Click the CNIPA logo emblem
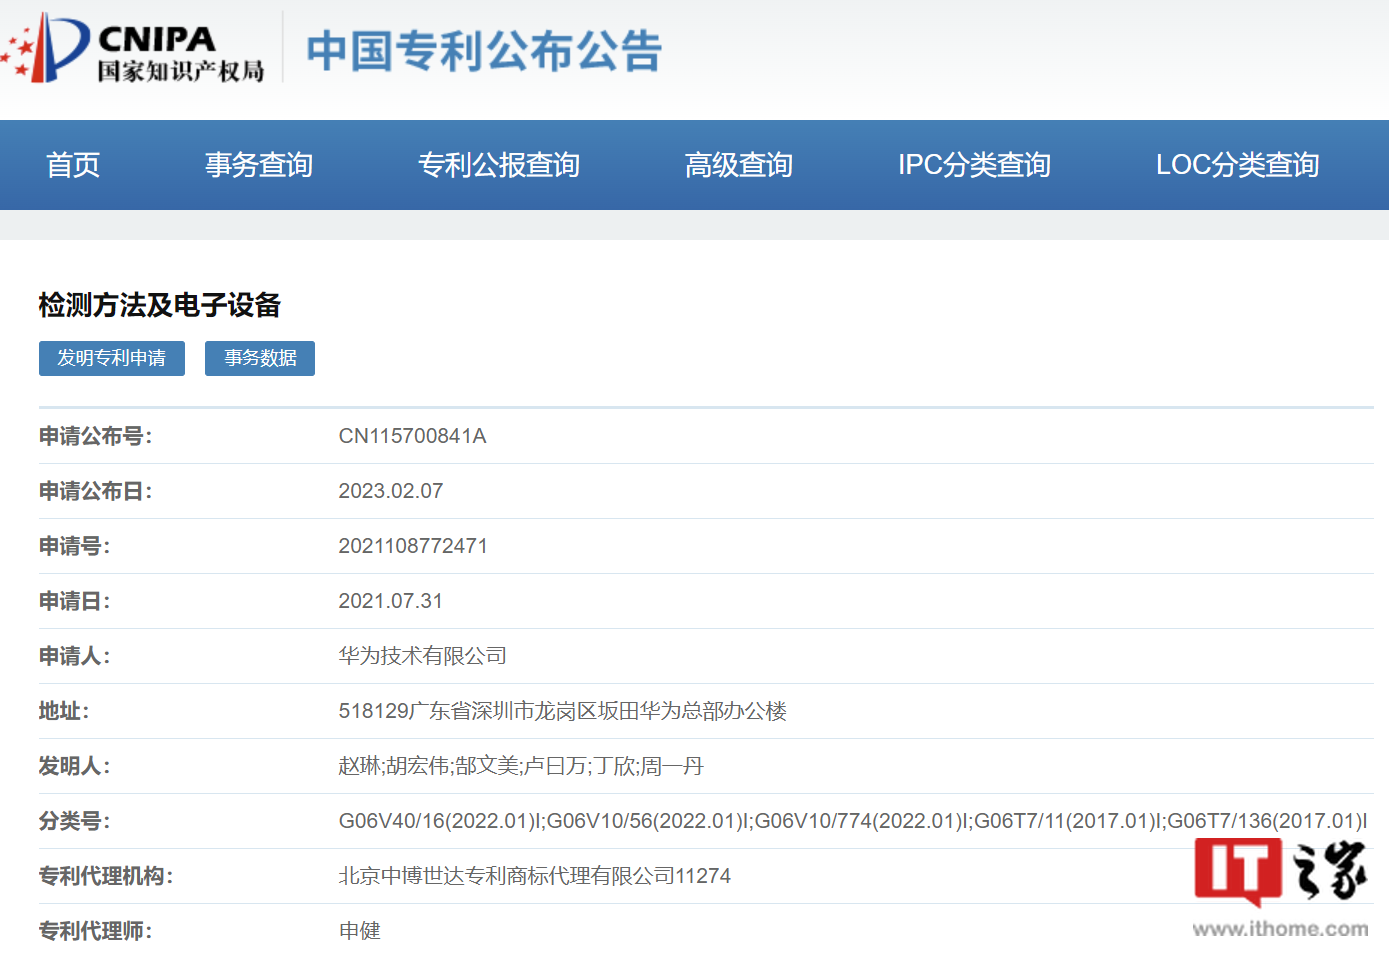The image size is (1389, 957). [x=46, y=48]
